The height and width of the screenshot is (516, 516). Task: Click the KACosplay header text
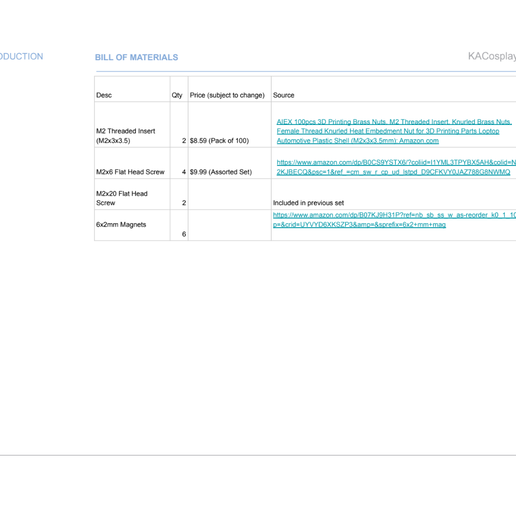(x=492, y=56)
